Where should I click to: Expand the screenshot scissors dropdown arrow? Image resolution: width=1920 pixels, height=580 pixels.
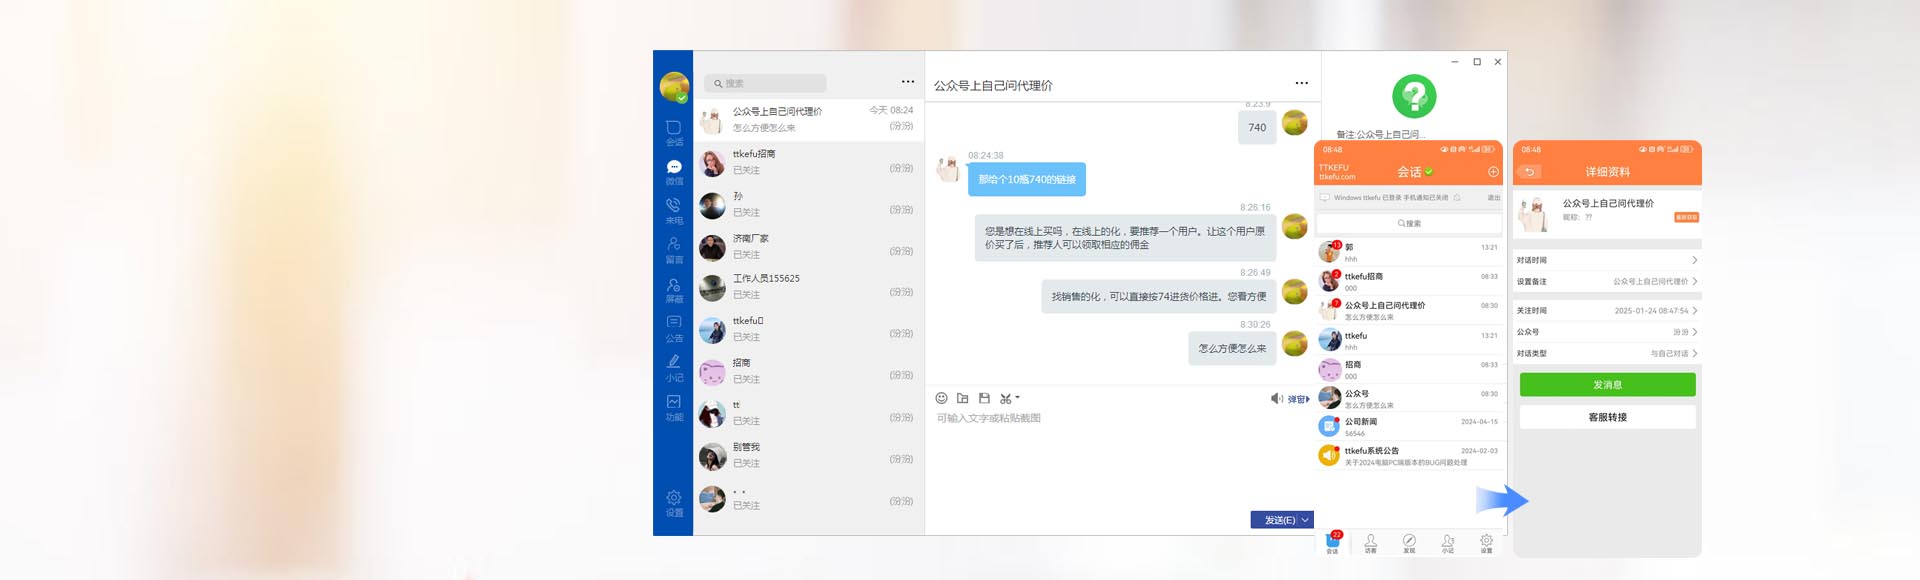pos(1017,398)
